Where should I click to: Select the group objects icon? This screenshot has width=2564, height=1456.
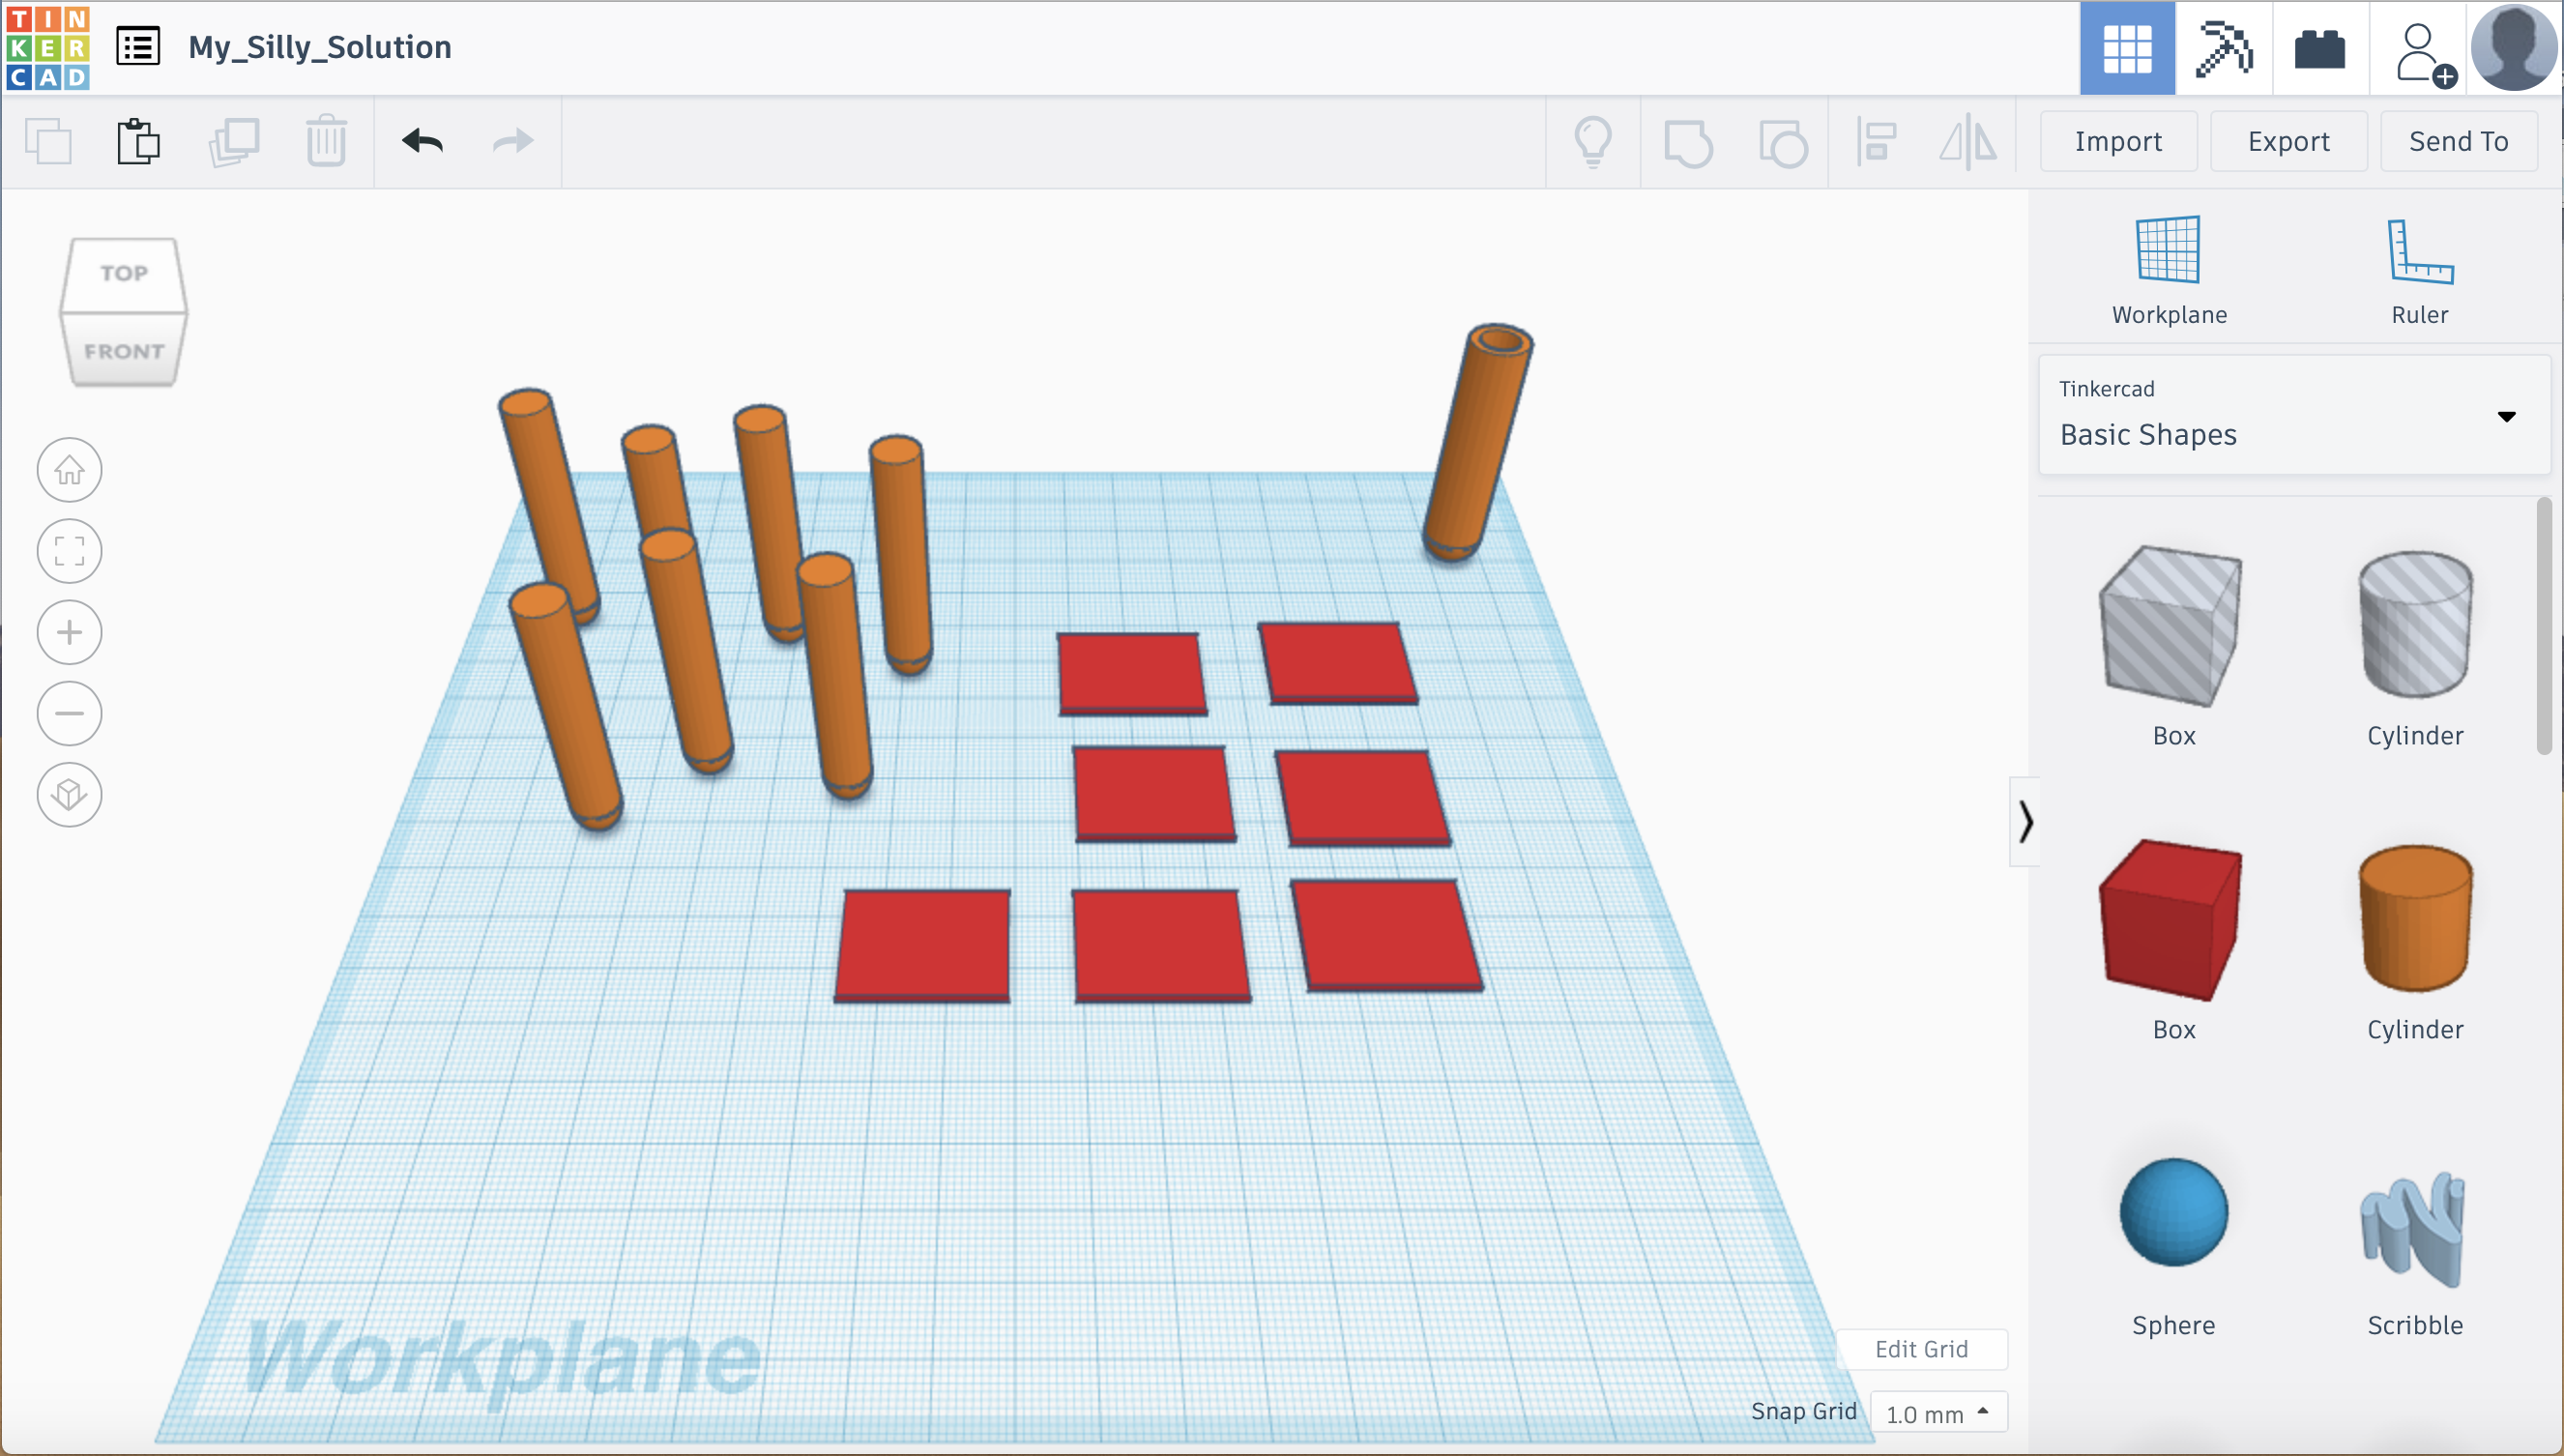(x=1691, y=141)
